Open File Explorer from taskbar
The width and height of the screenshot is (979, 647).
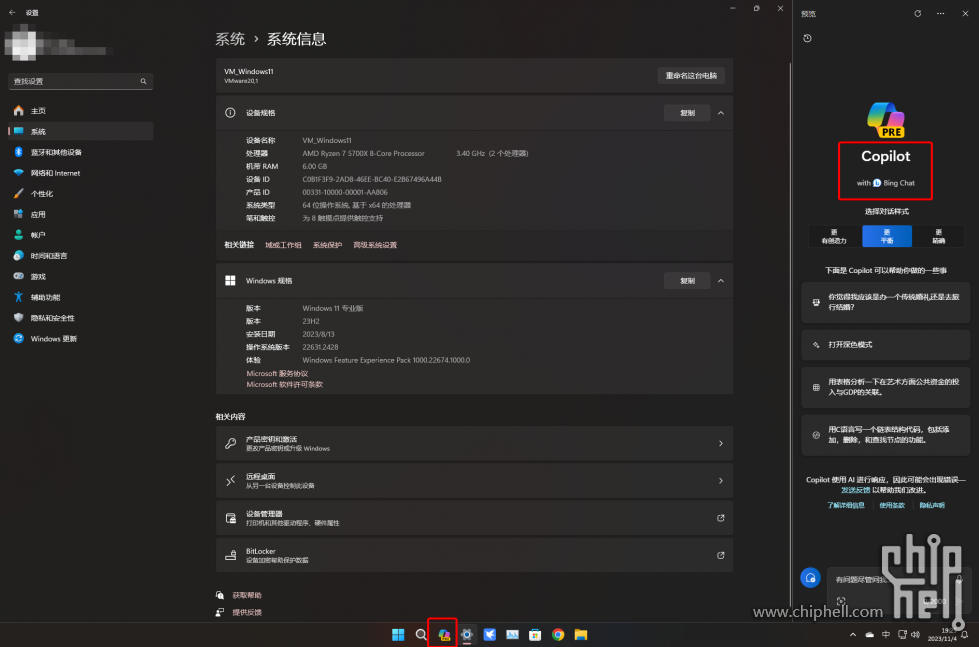[581, 635]
